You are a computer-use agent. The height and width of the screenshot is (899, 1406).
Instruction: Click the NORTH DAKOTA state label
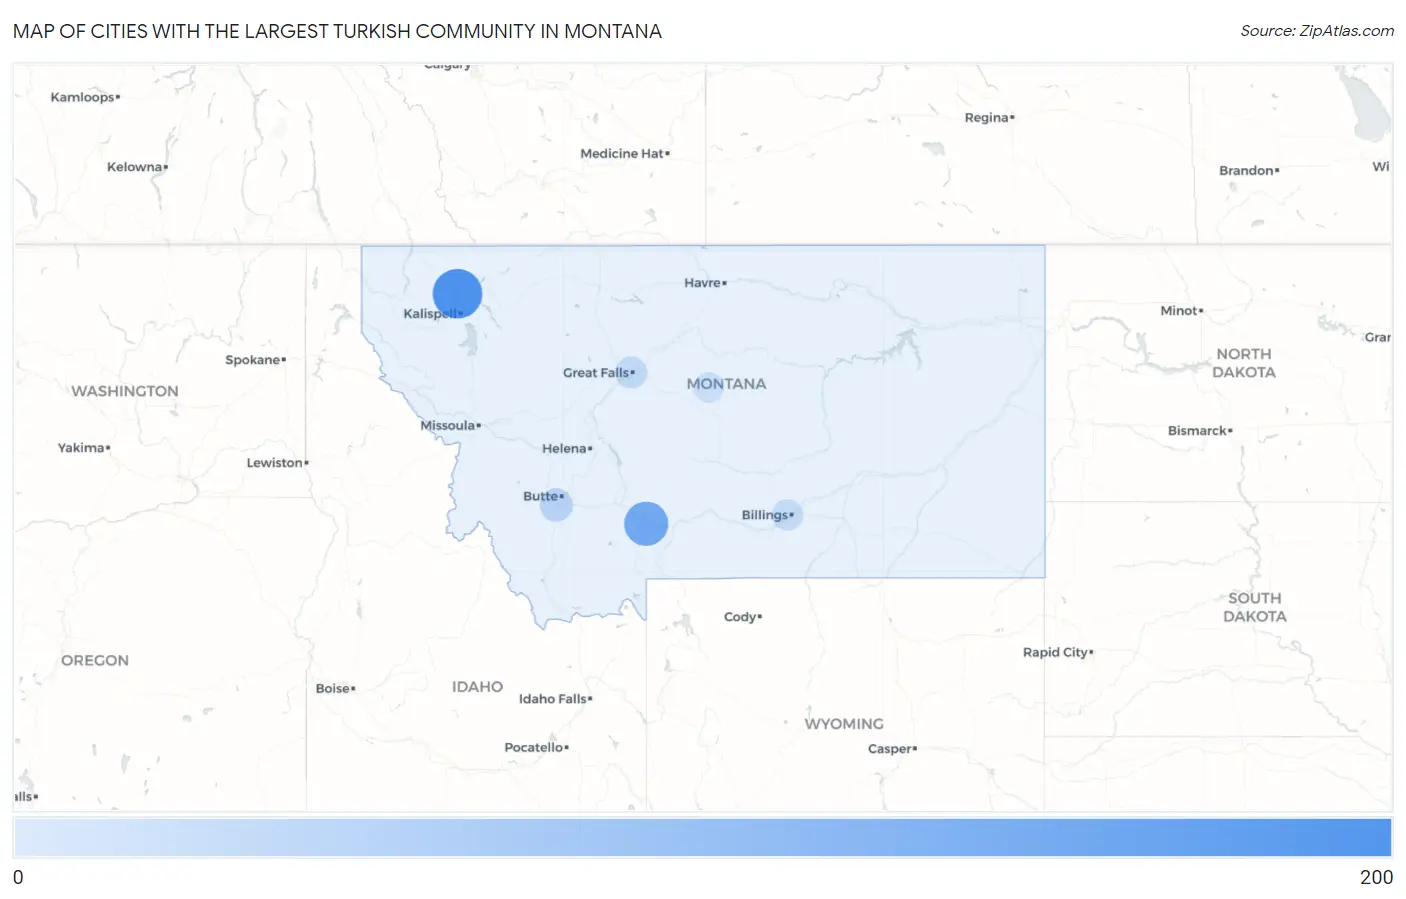coord(1244,363)
